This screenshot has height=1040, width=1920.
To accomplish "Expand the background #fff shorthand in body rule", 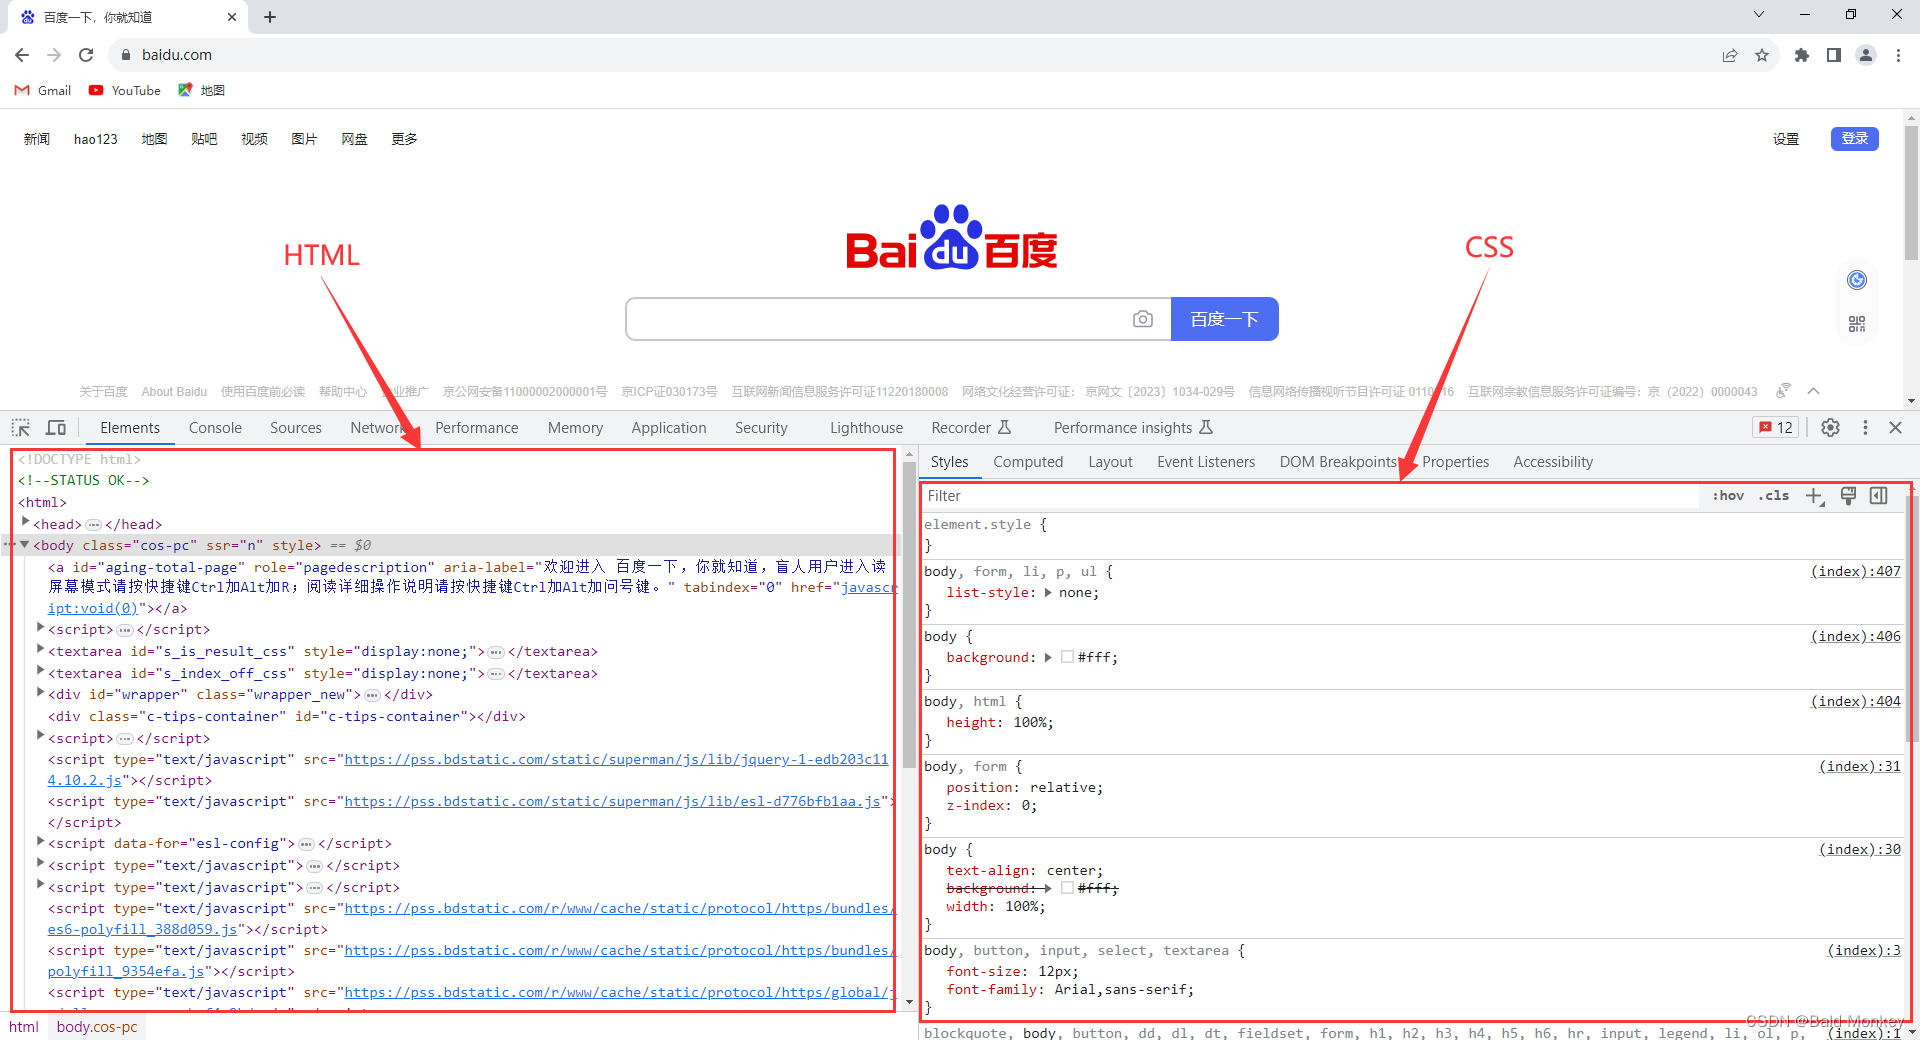I will pyautogui.click(x=1048, y=658).
